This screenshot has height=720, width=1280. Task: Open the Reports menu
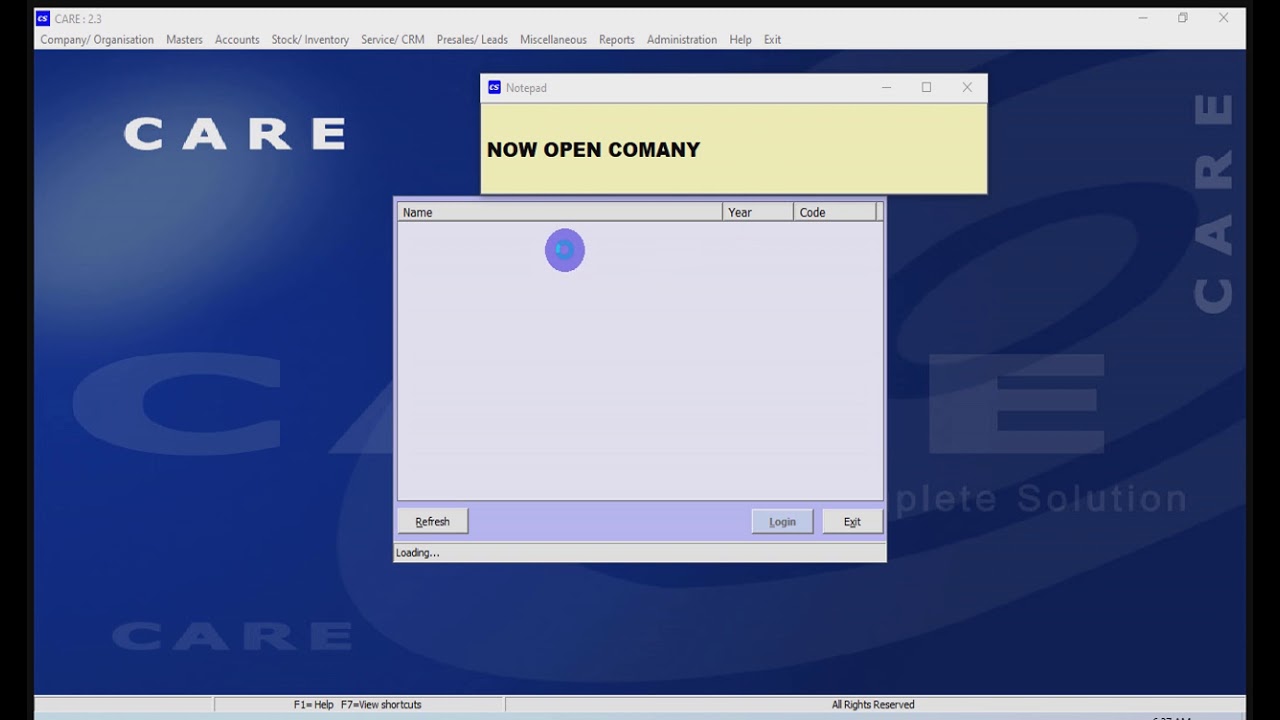click(x=617, y=40)
